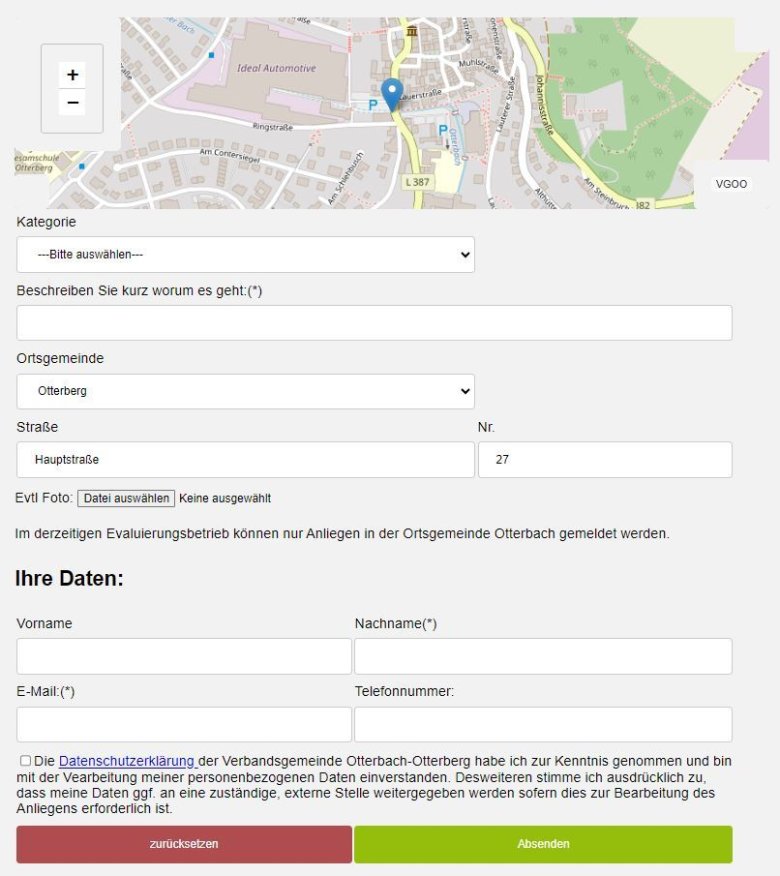Screen dimensions: 780x876
Task: Focus the Vorname input field
Action: tap(184, 656)
